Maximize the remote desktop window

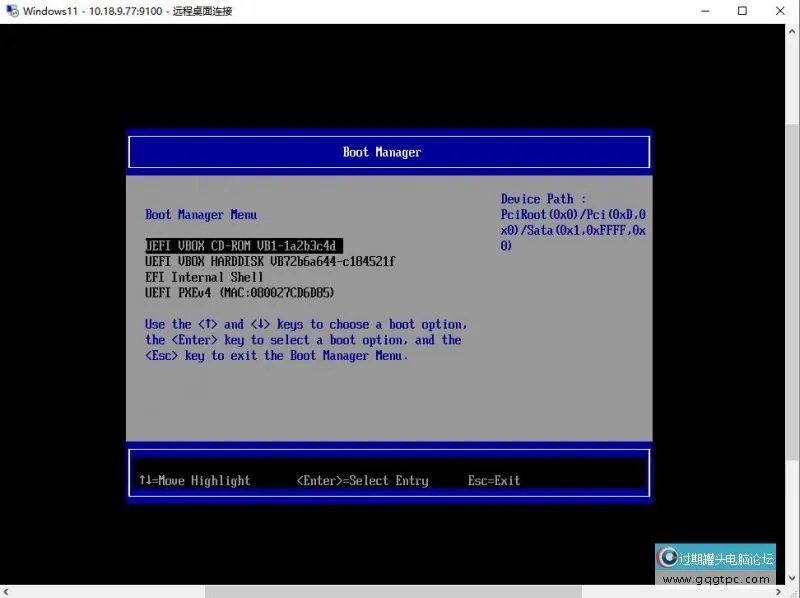(742, 11)
